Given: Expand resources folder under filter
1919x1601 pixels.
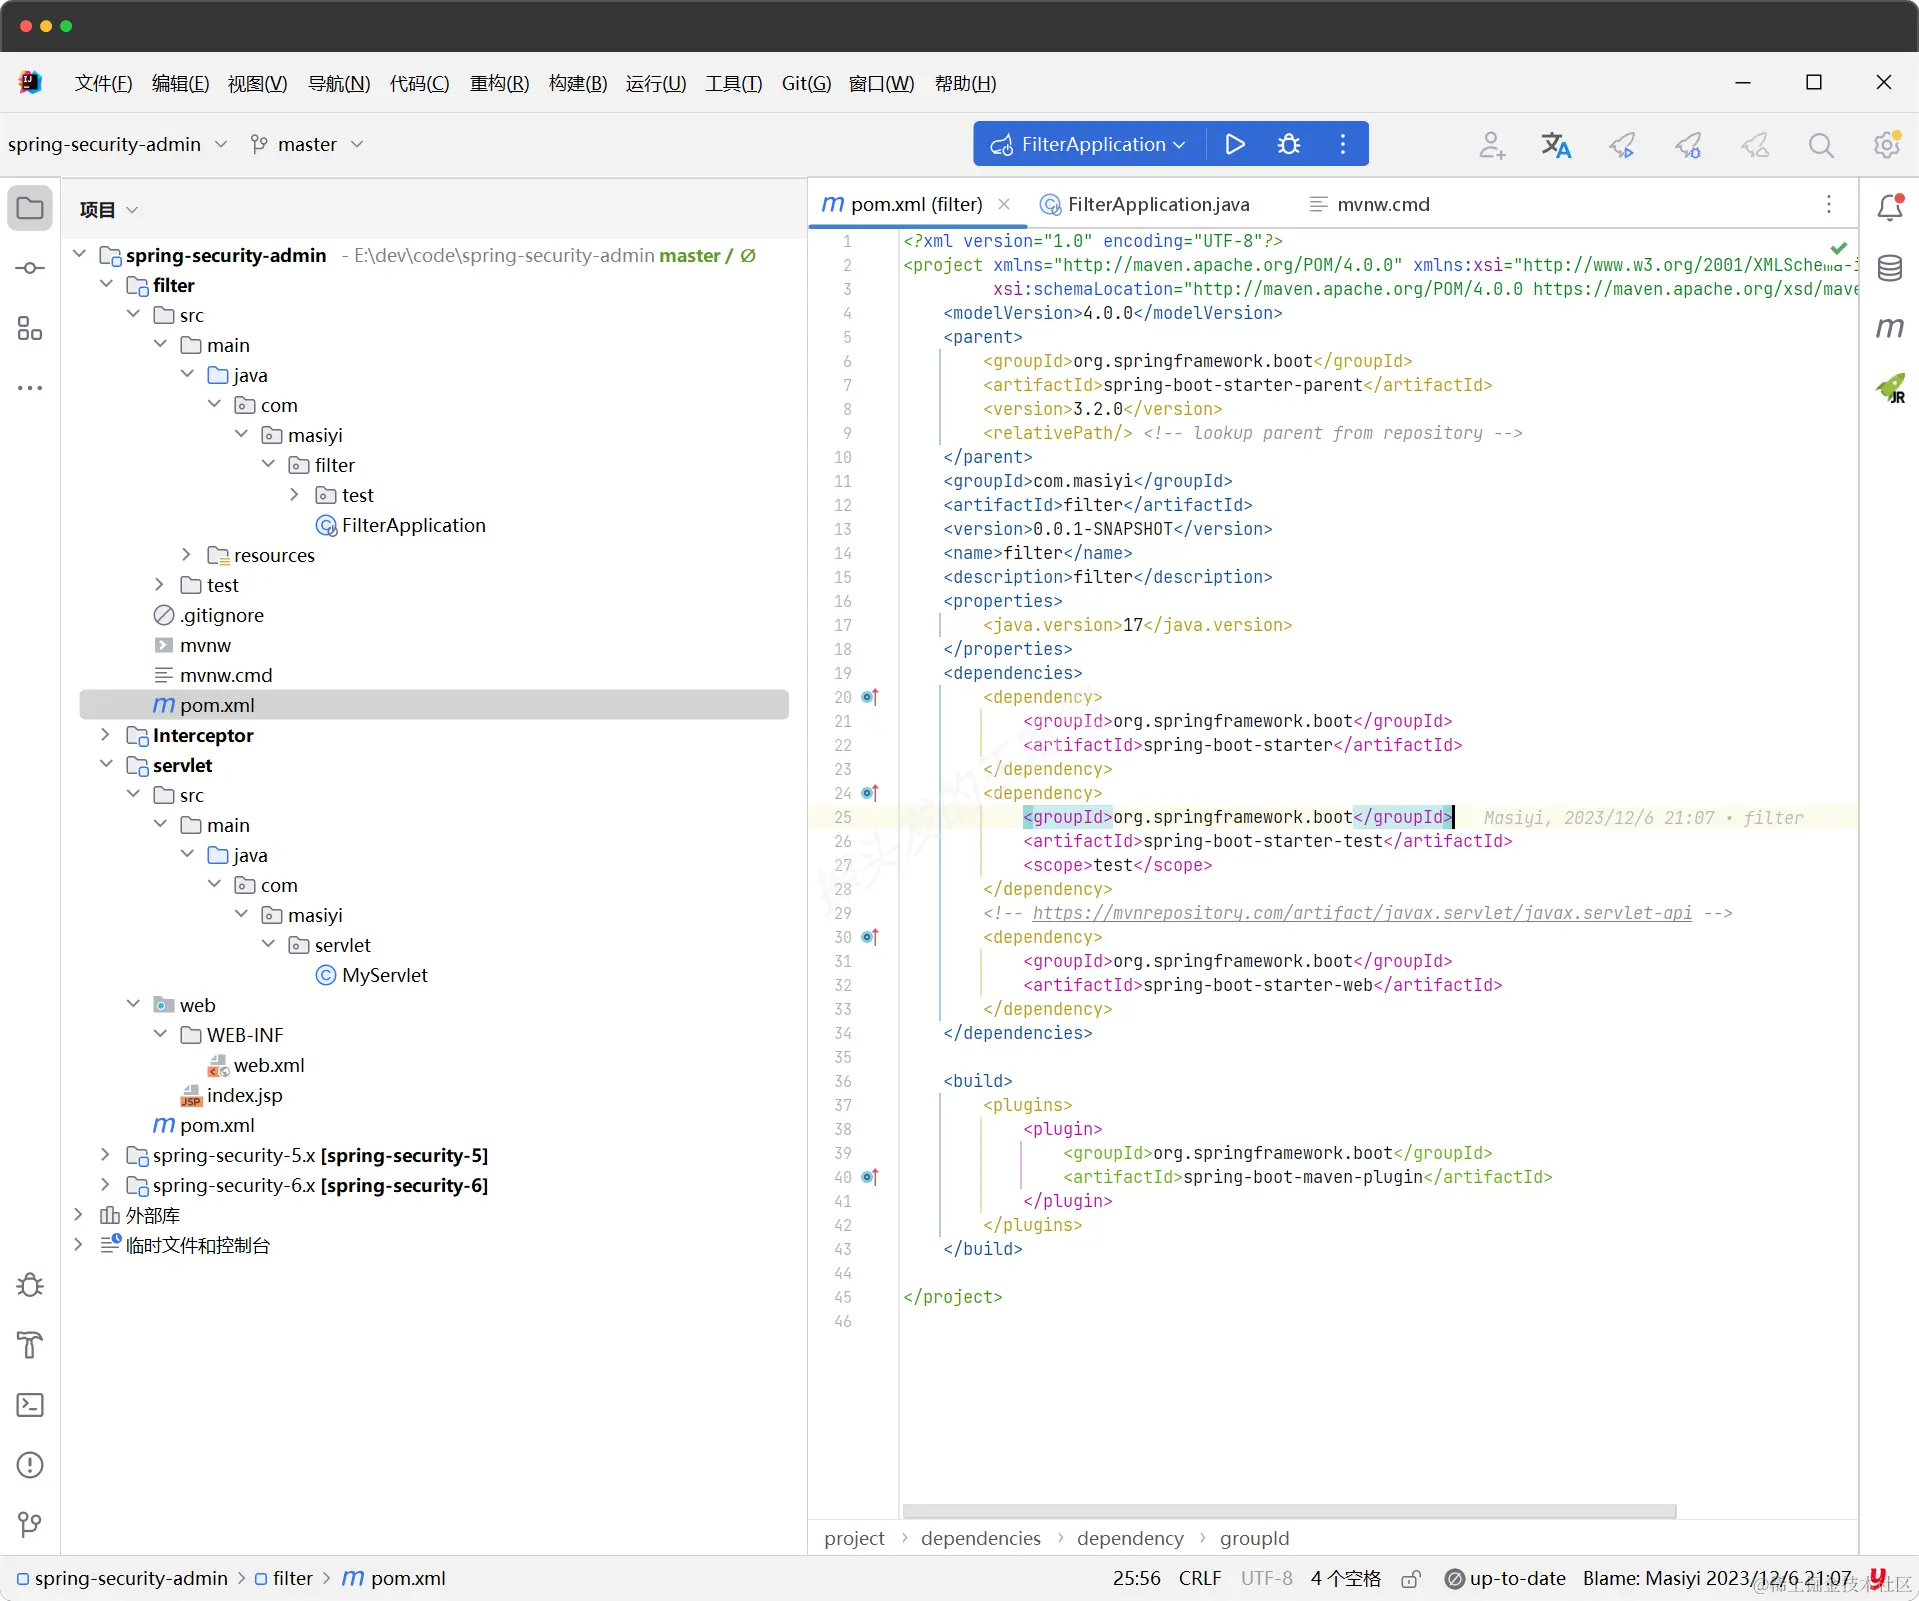Looking at the screenshot, I should click(x=186, y=555).
